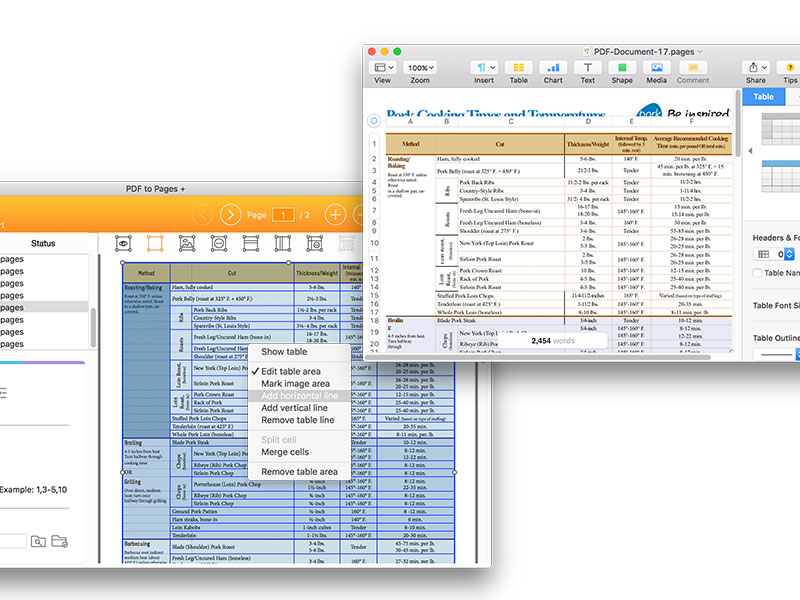
Task: Click the Table Outline line style control
Action: pos(775,354)
